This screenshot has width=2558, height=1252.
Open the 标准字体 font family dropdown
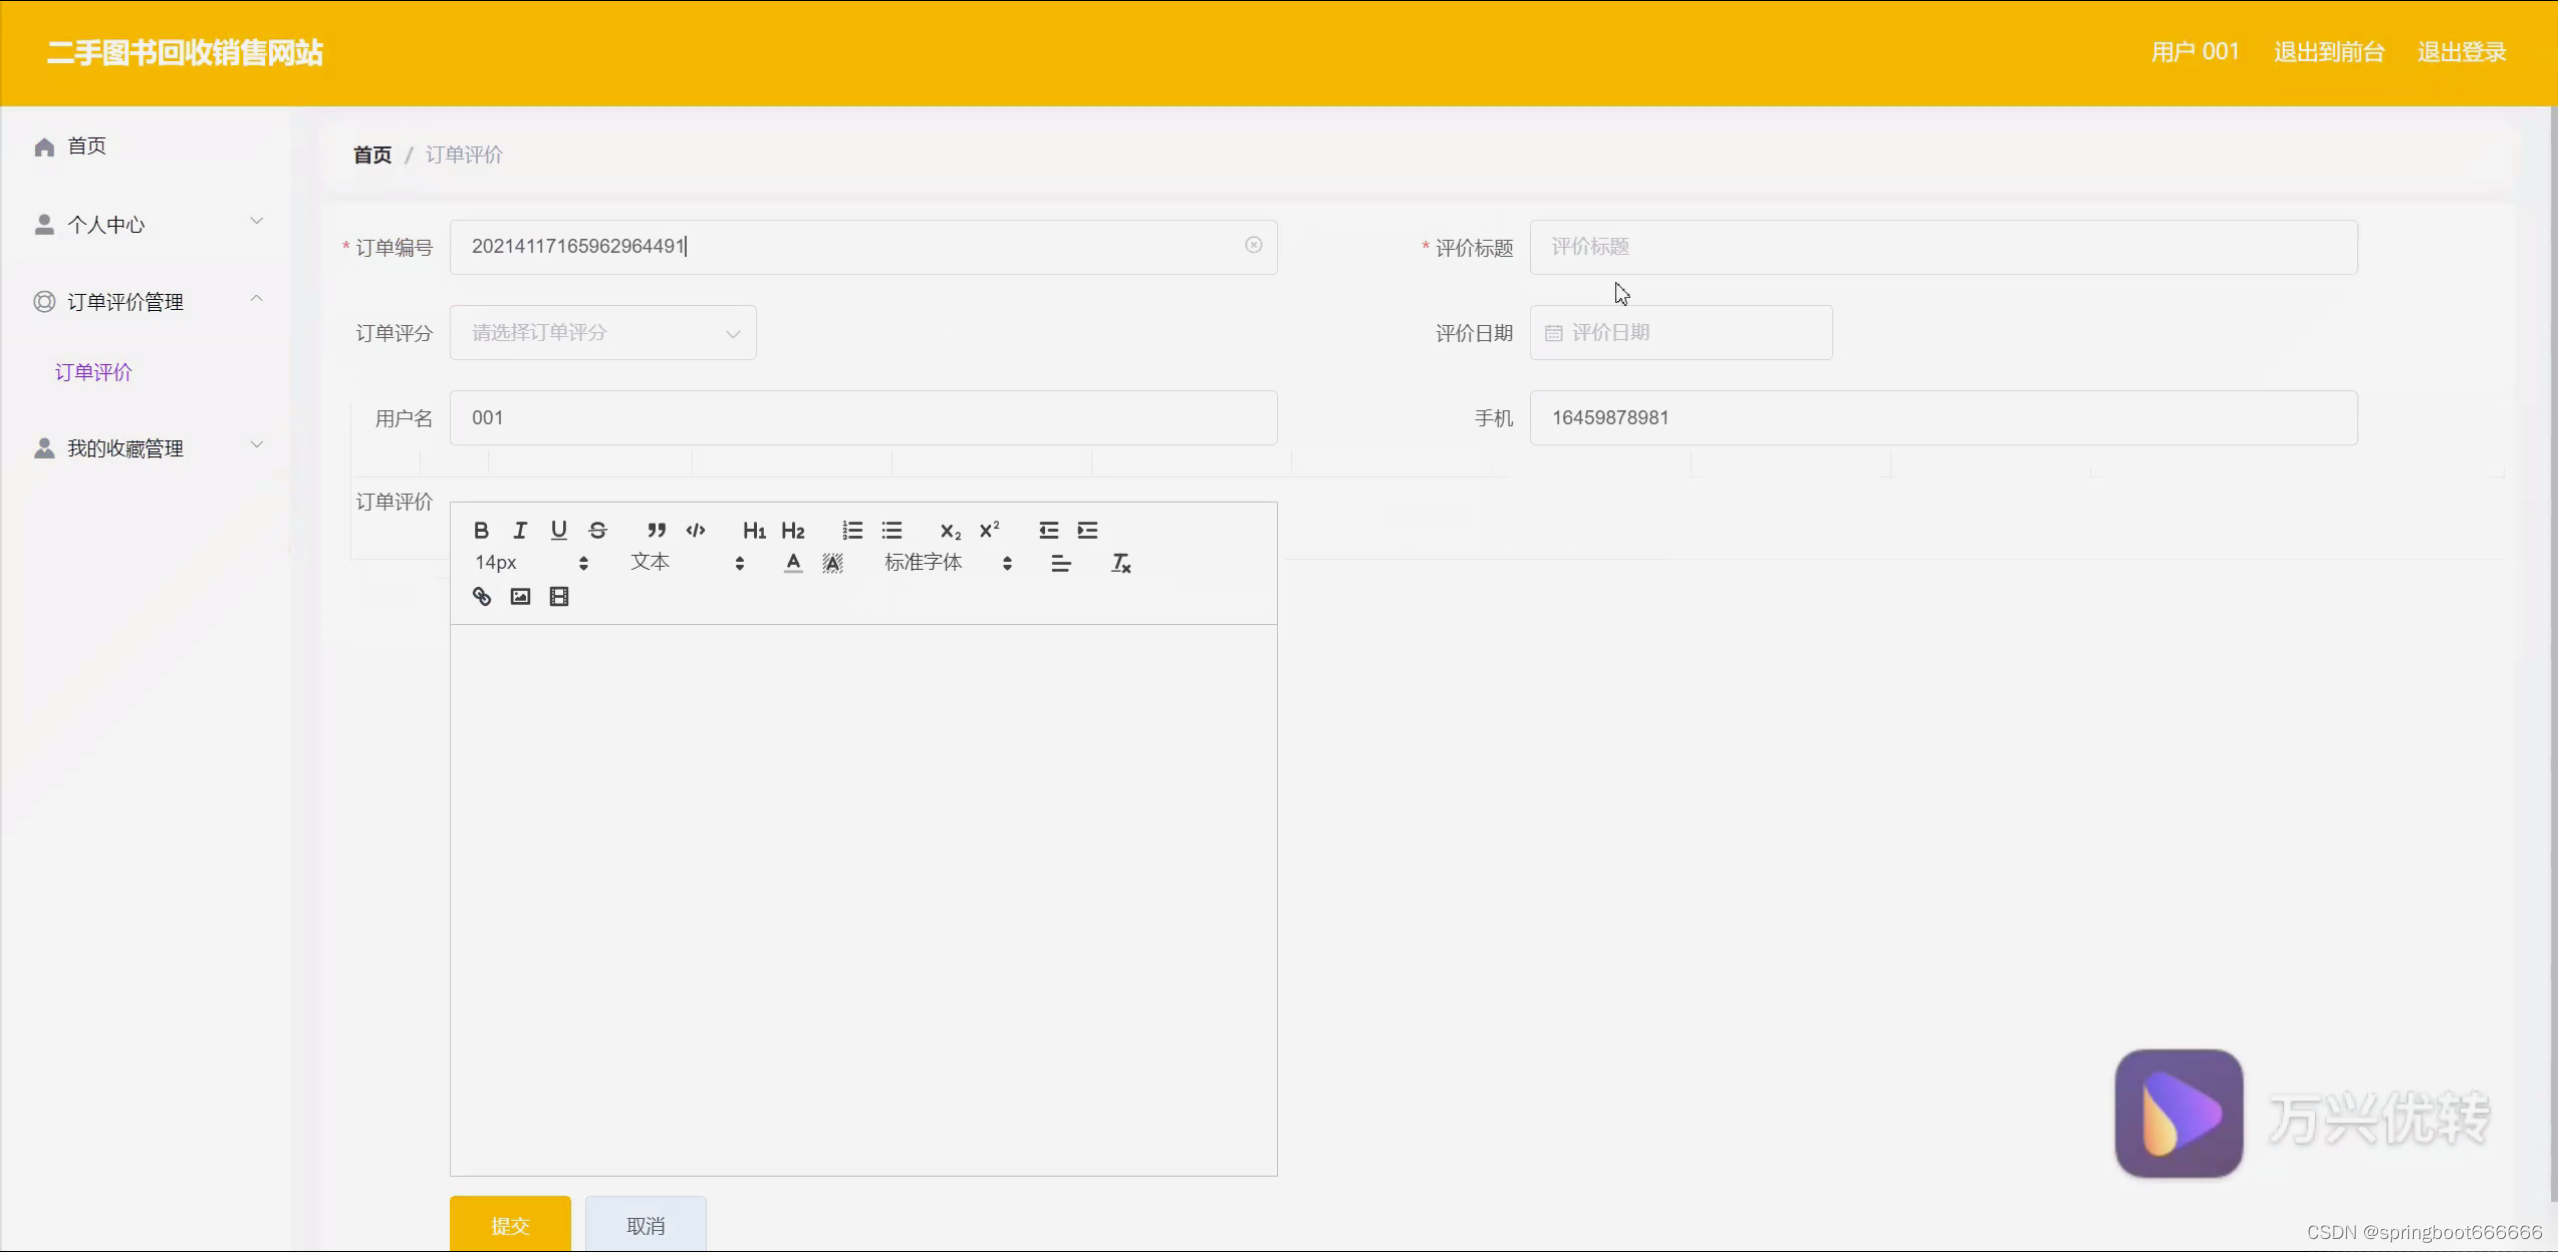(947, 563)
